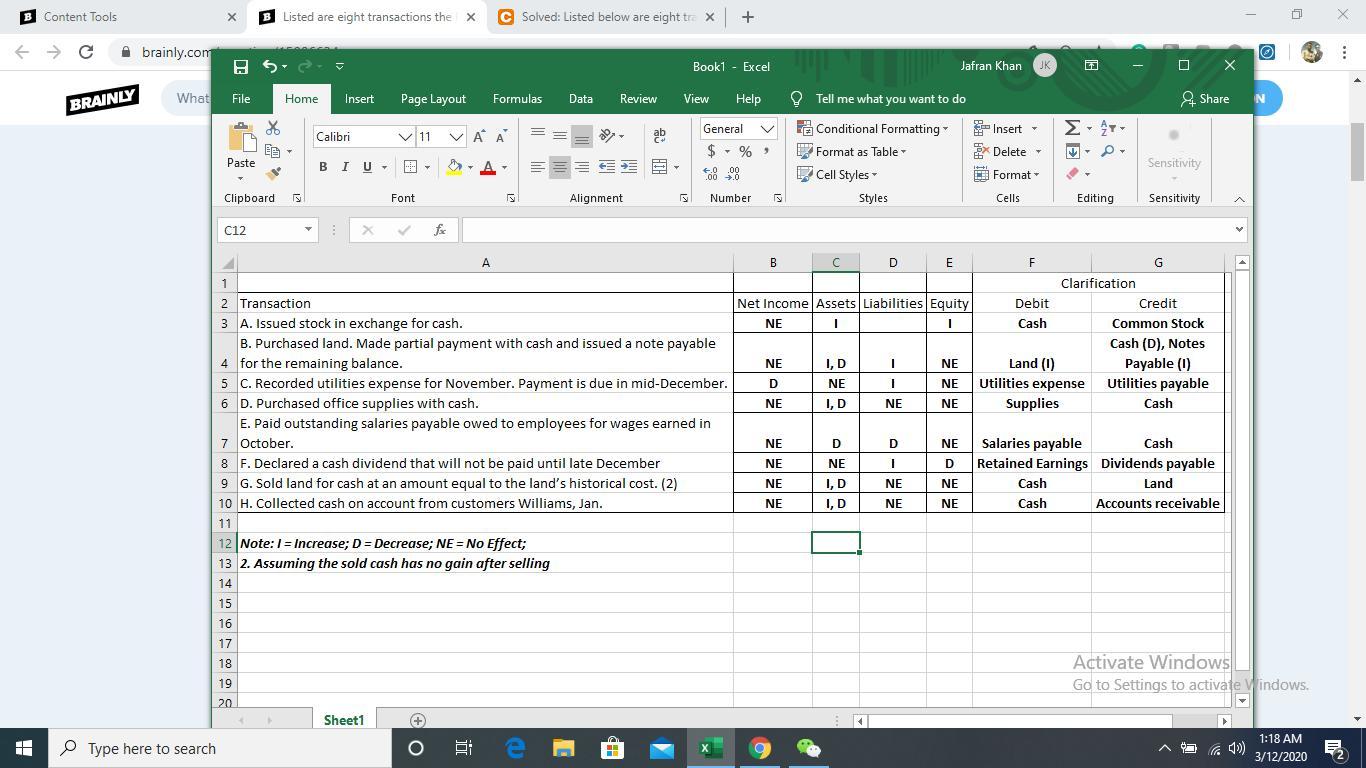Click the AutoSum sigma icon
Screen dimensions: 1366x768
click(1072, 128)
